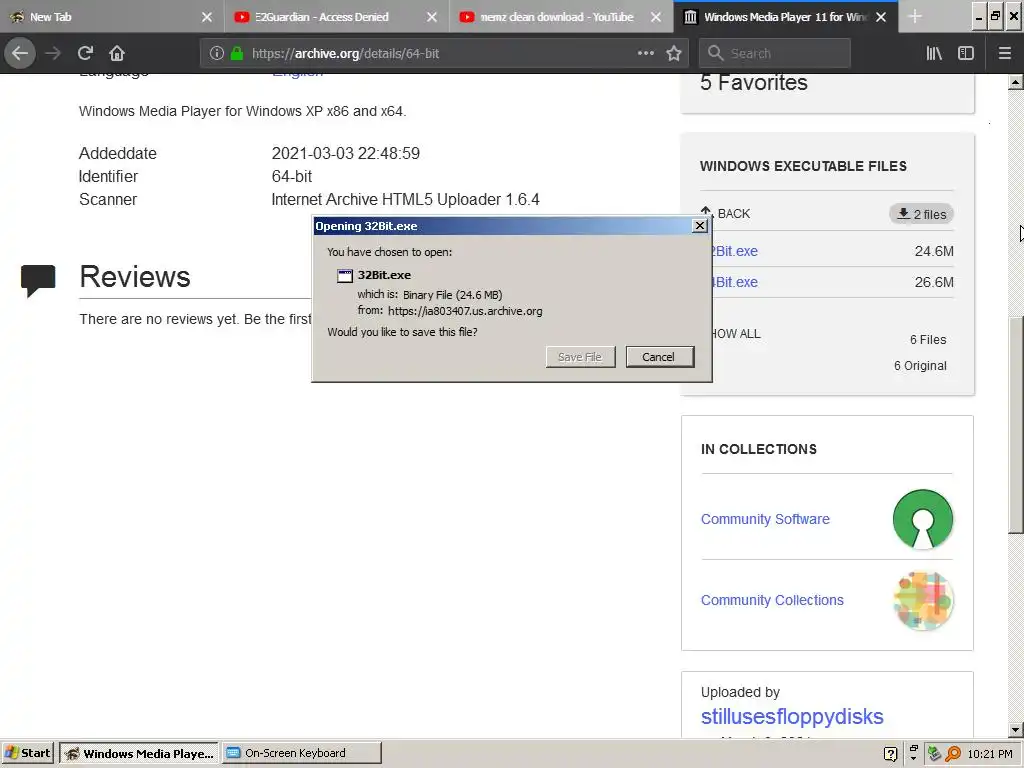Cancel the 32Bit.exe download dialog
The height and width of the screenshot is (768, 1024).
(659, 357)
